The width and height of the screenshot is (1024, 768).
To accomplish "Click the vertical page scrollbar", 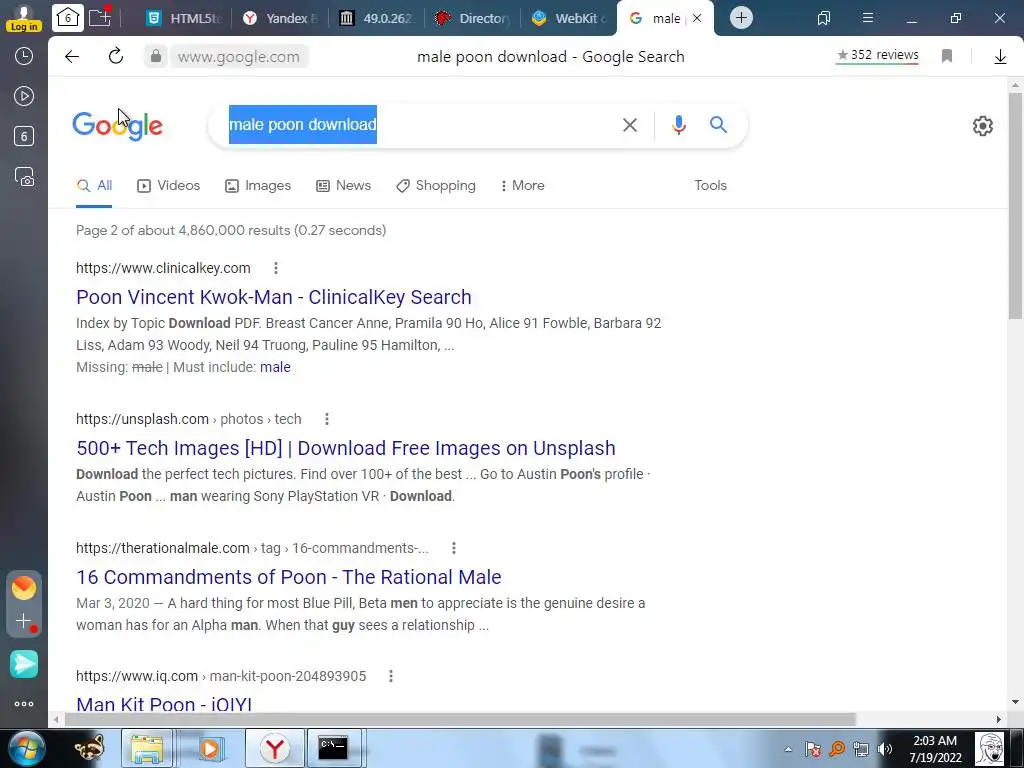I will coord(1015,206).
